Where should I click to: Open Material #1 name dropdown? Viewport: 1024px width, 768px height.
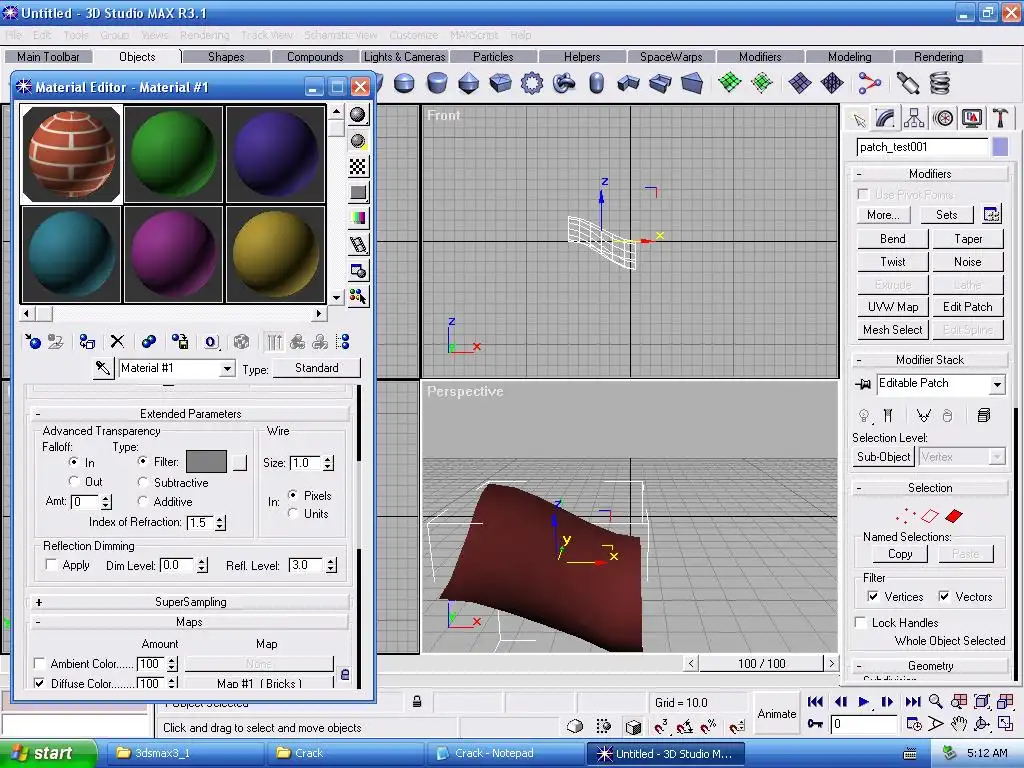click(227, 369)
